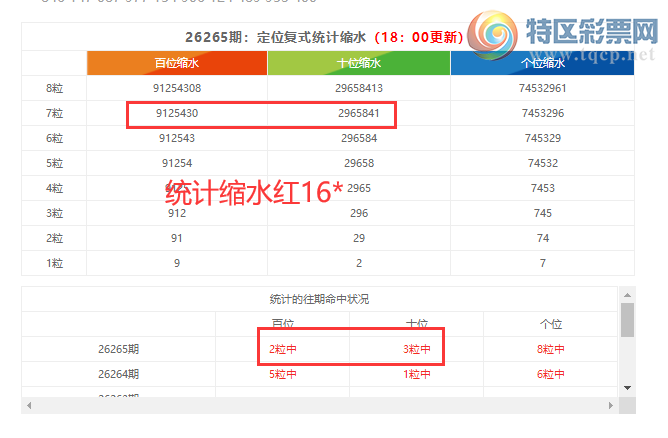668x438 pixels.
Task: Click cell value 29 in 2粒 row
Action: click(359, 238)
